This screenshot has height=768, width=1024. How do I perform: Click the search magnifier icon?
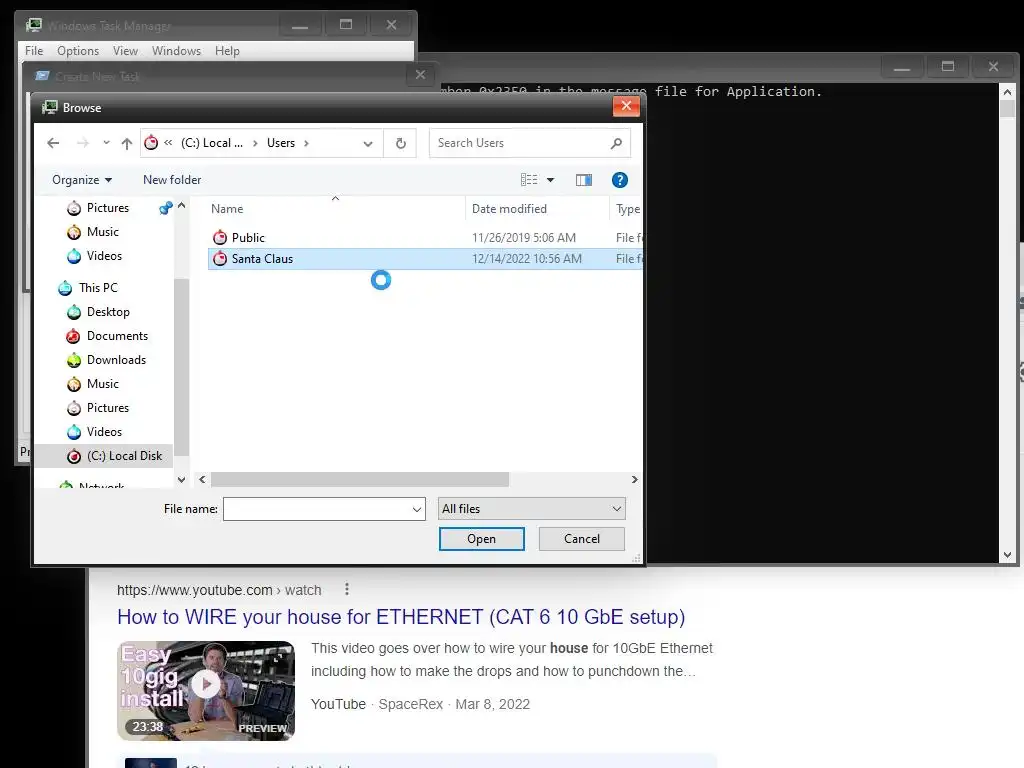[x=616, y=143]
